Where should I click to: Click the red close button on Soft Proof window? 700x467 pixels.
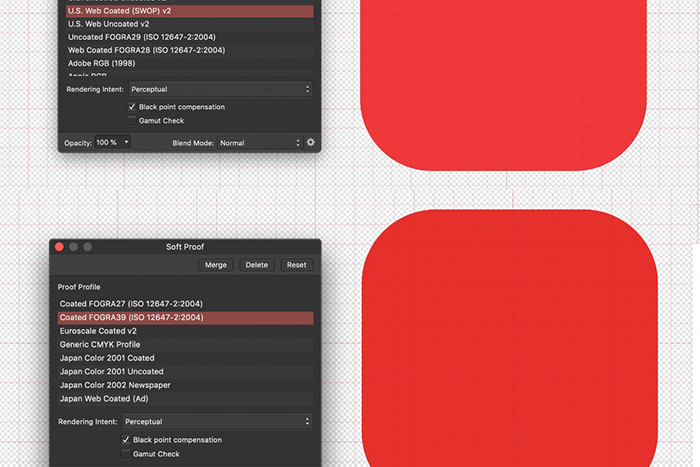click(59, 247)
